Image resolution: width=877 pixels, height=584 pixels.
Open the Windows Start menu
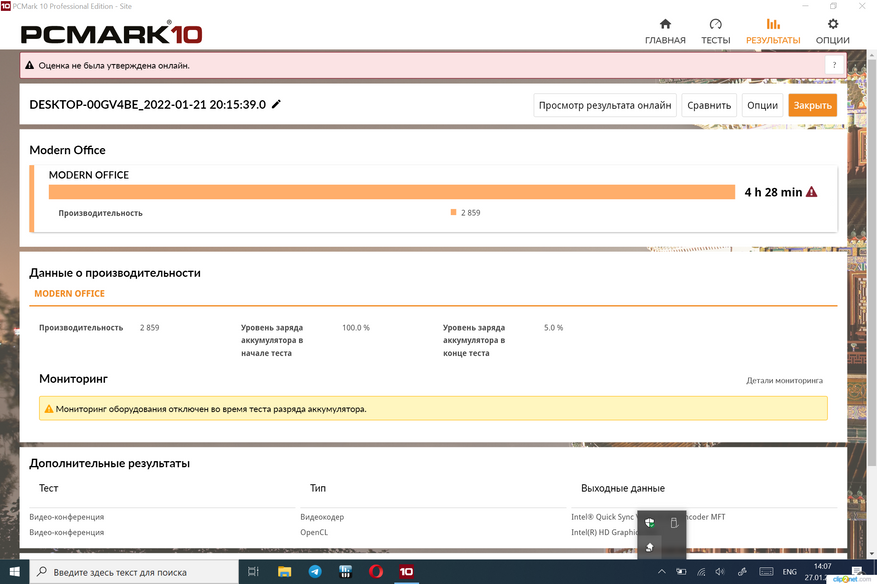15,572
